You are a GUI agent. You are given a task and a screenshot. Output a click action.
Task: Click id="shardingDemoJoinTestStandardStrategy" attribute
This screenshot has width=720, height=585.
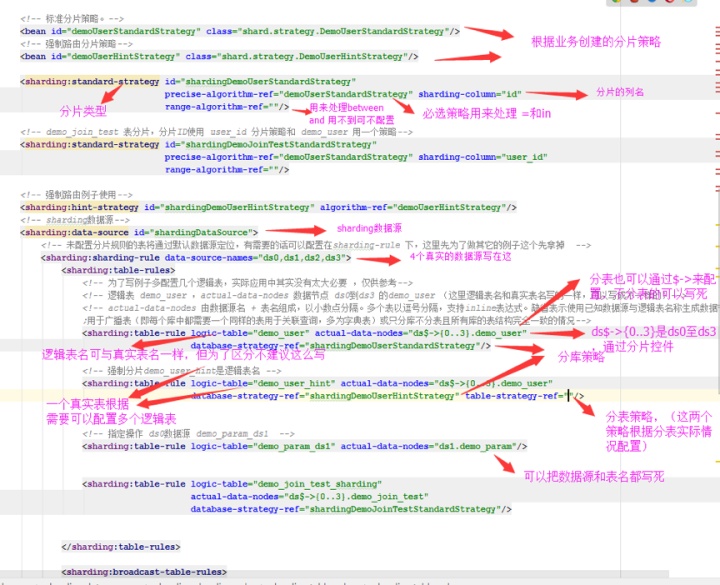coord(271,145)
